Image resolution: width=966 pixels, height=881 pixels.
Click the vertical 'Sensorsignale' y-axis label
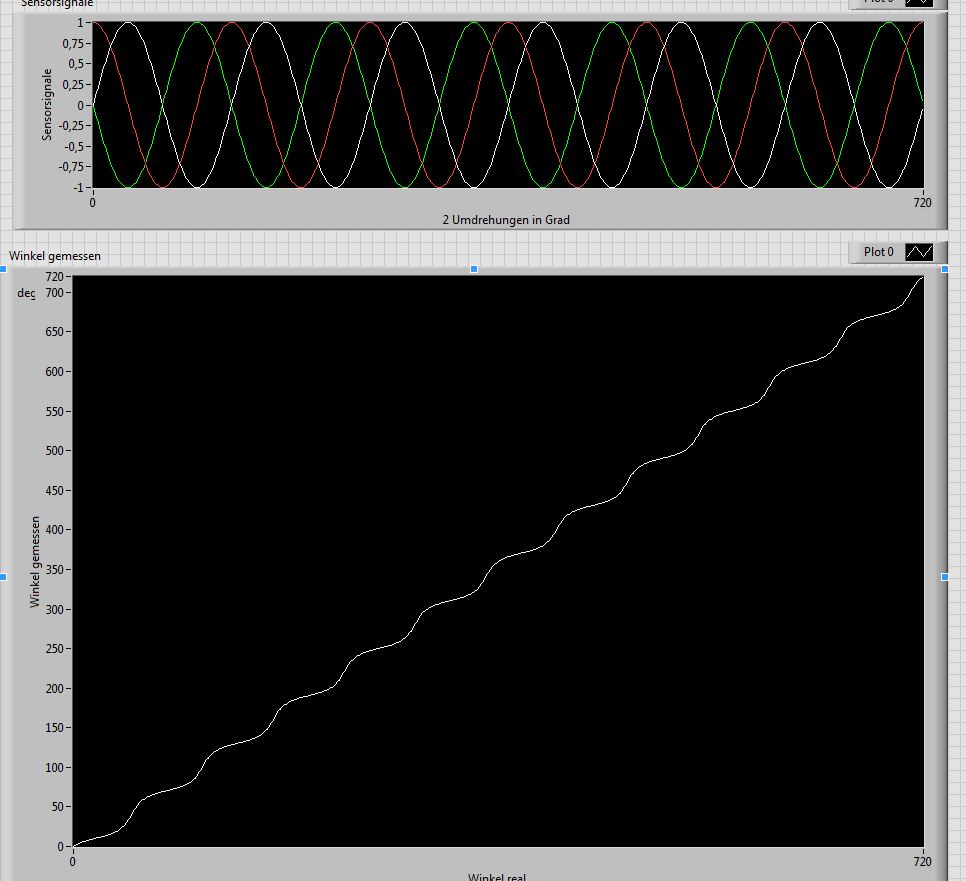pos(47,105)
